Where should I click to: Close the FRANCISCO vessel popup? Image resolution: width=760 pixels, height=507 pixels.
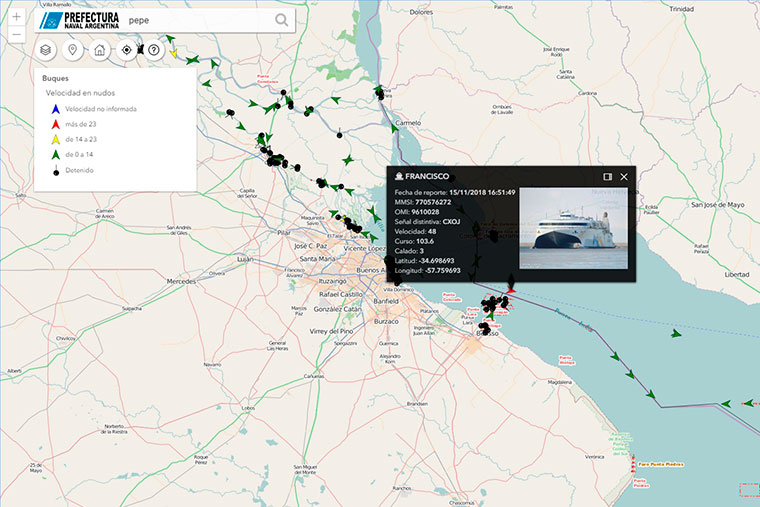tap(624, 176)
